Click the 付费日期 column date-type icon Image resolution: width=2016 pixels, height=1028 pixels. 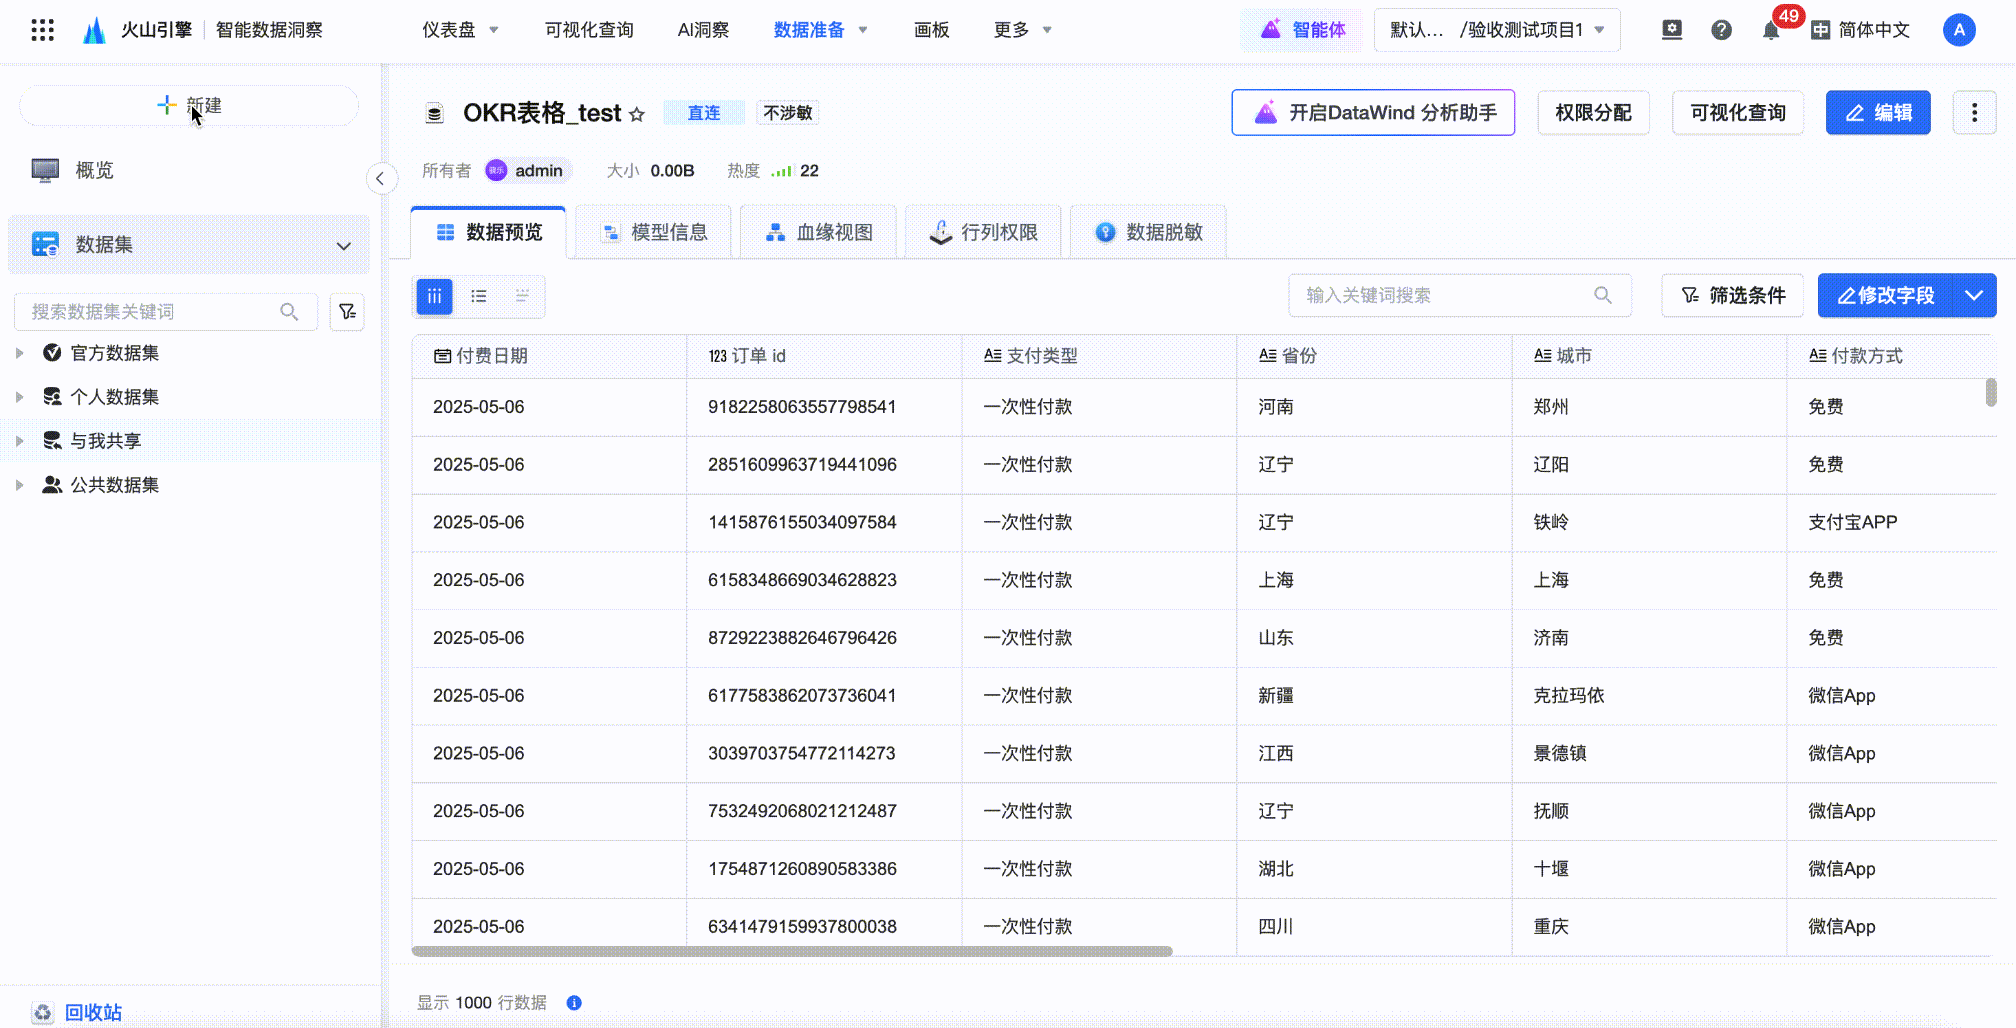point(442,356)
